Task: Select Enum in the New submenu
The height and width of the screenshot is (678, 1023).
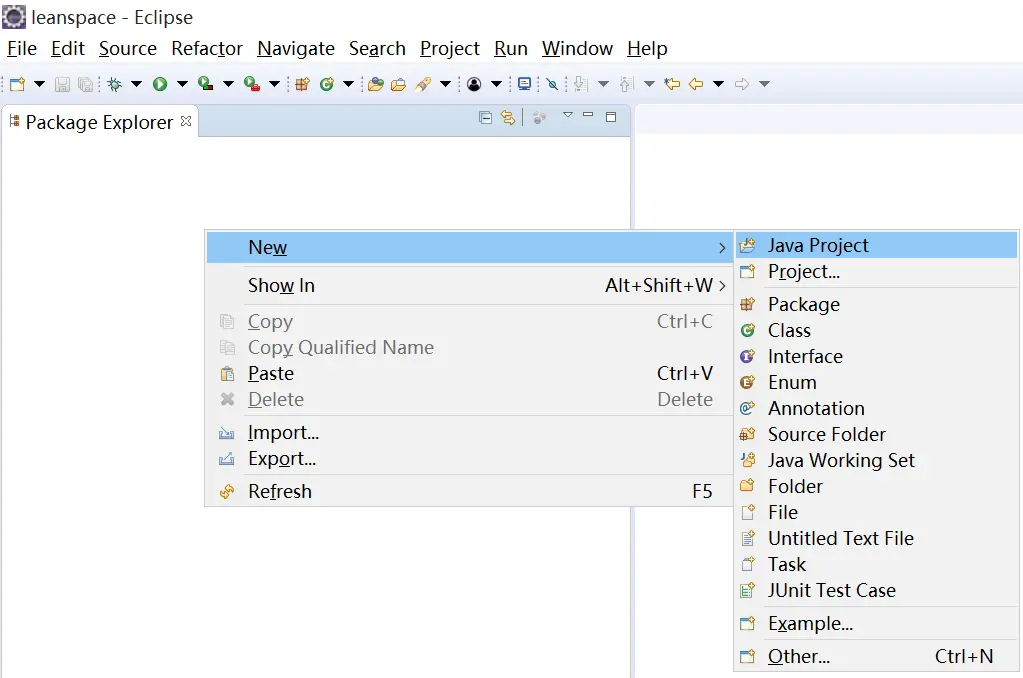Action: pyautogui.click(x=876, y=382)
